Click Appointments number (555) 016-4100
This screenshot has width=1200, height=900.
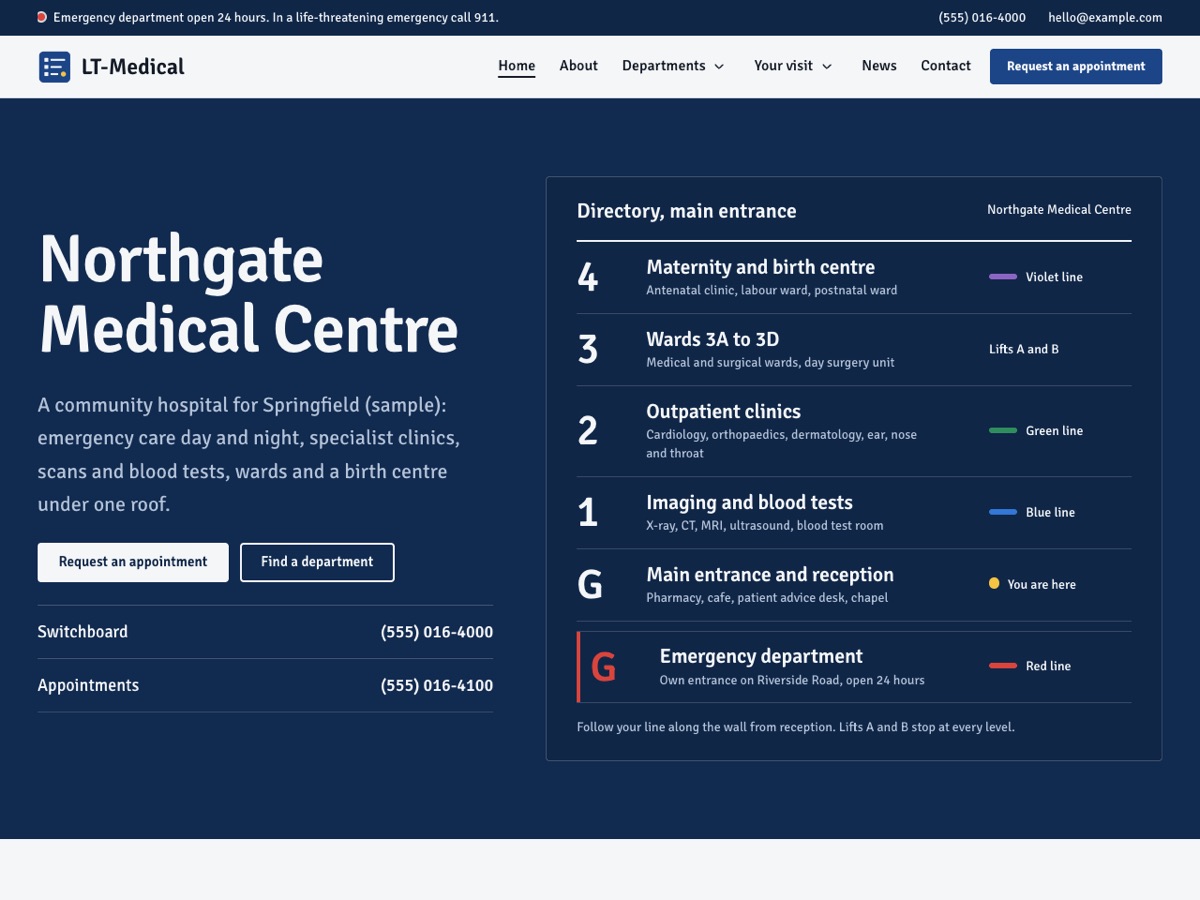tap(436, 686)
